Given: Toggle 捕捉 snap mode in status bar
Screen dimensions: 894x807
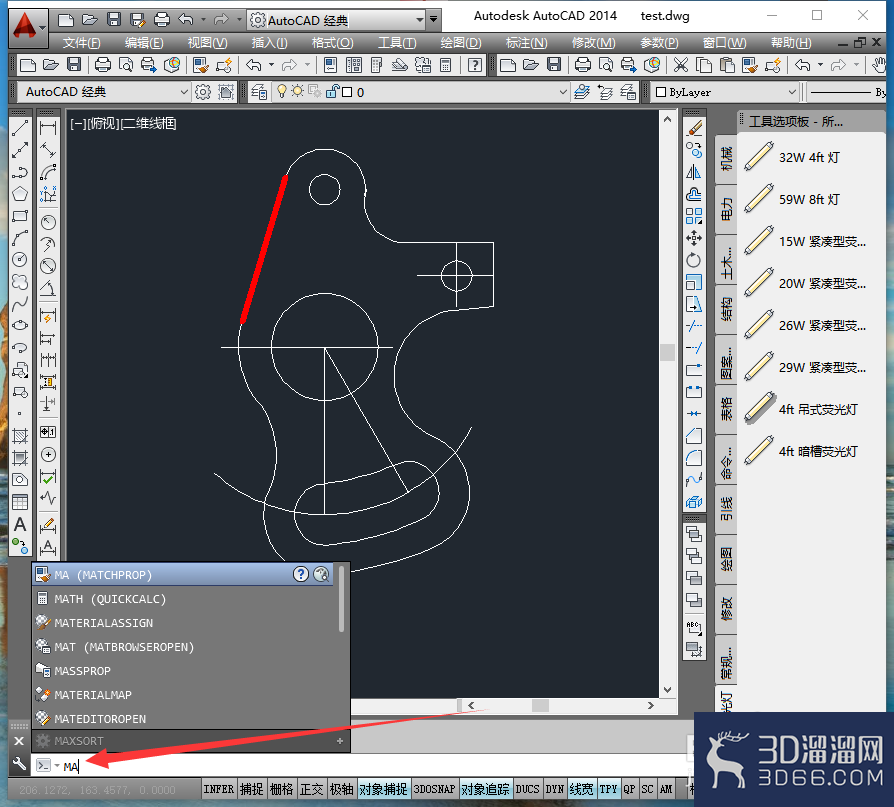Looking at the screenshot, I should pos(251,789).
